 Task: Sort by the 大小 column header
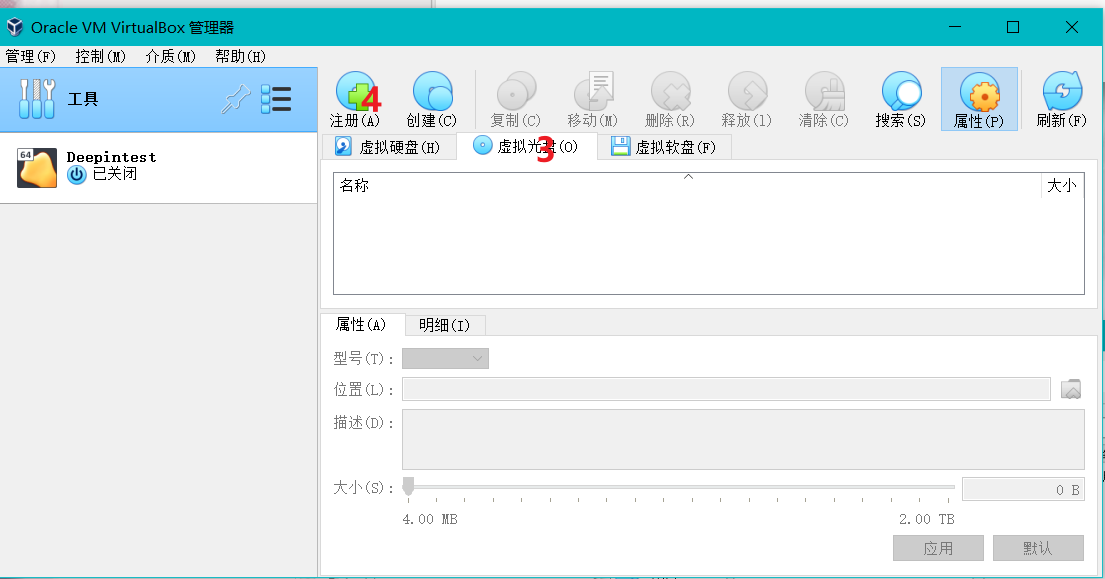(1062, 185)
